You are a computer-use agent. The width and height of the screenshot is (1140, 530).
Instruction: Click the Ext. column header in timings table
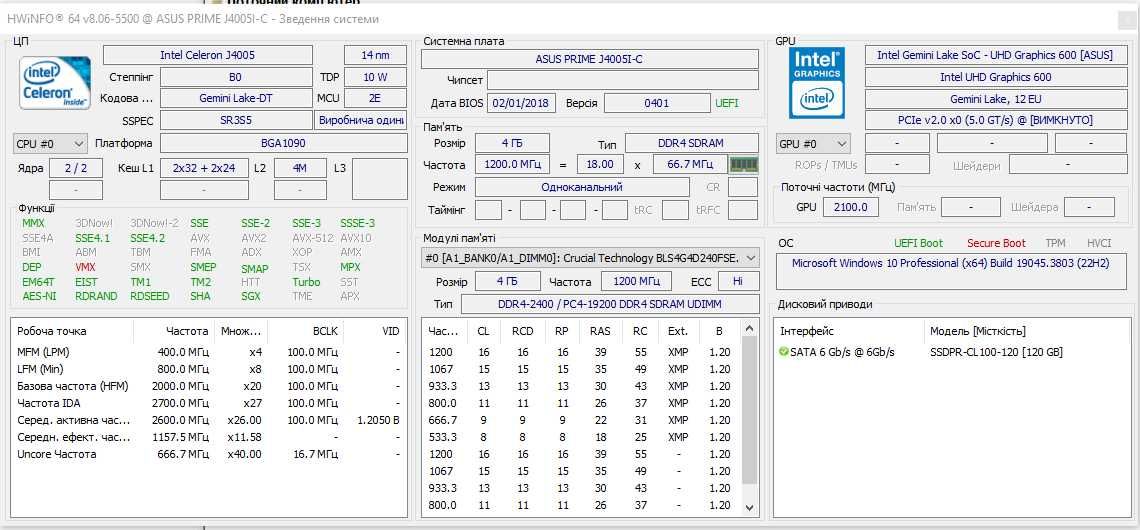click(678, 331)
